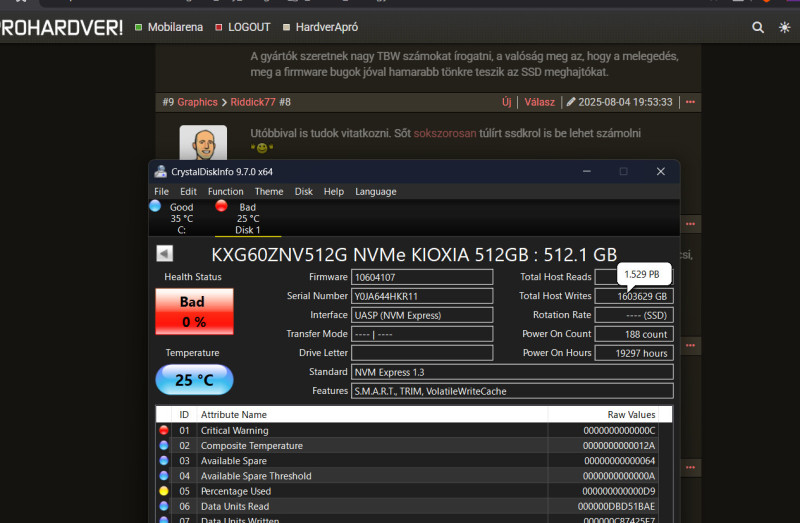Click the Rotation Rate value ---- (SSD)

coord(634,315)
